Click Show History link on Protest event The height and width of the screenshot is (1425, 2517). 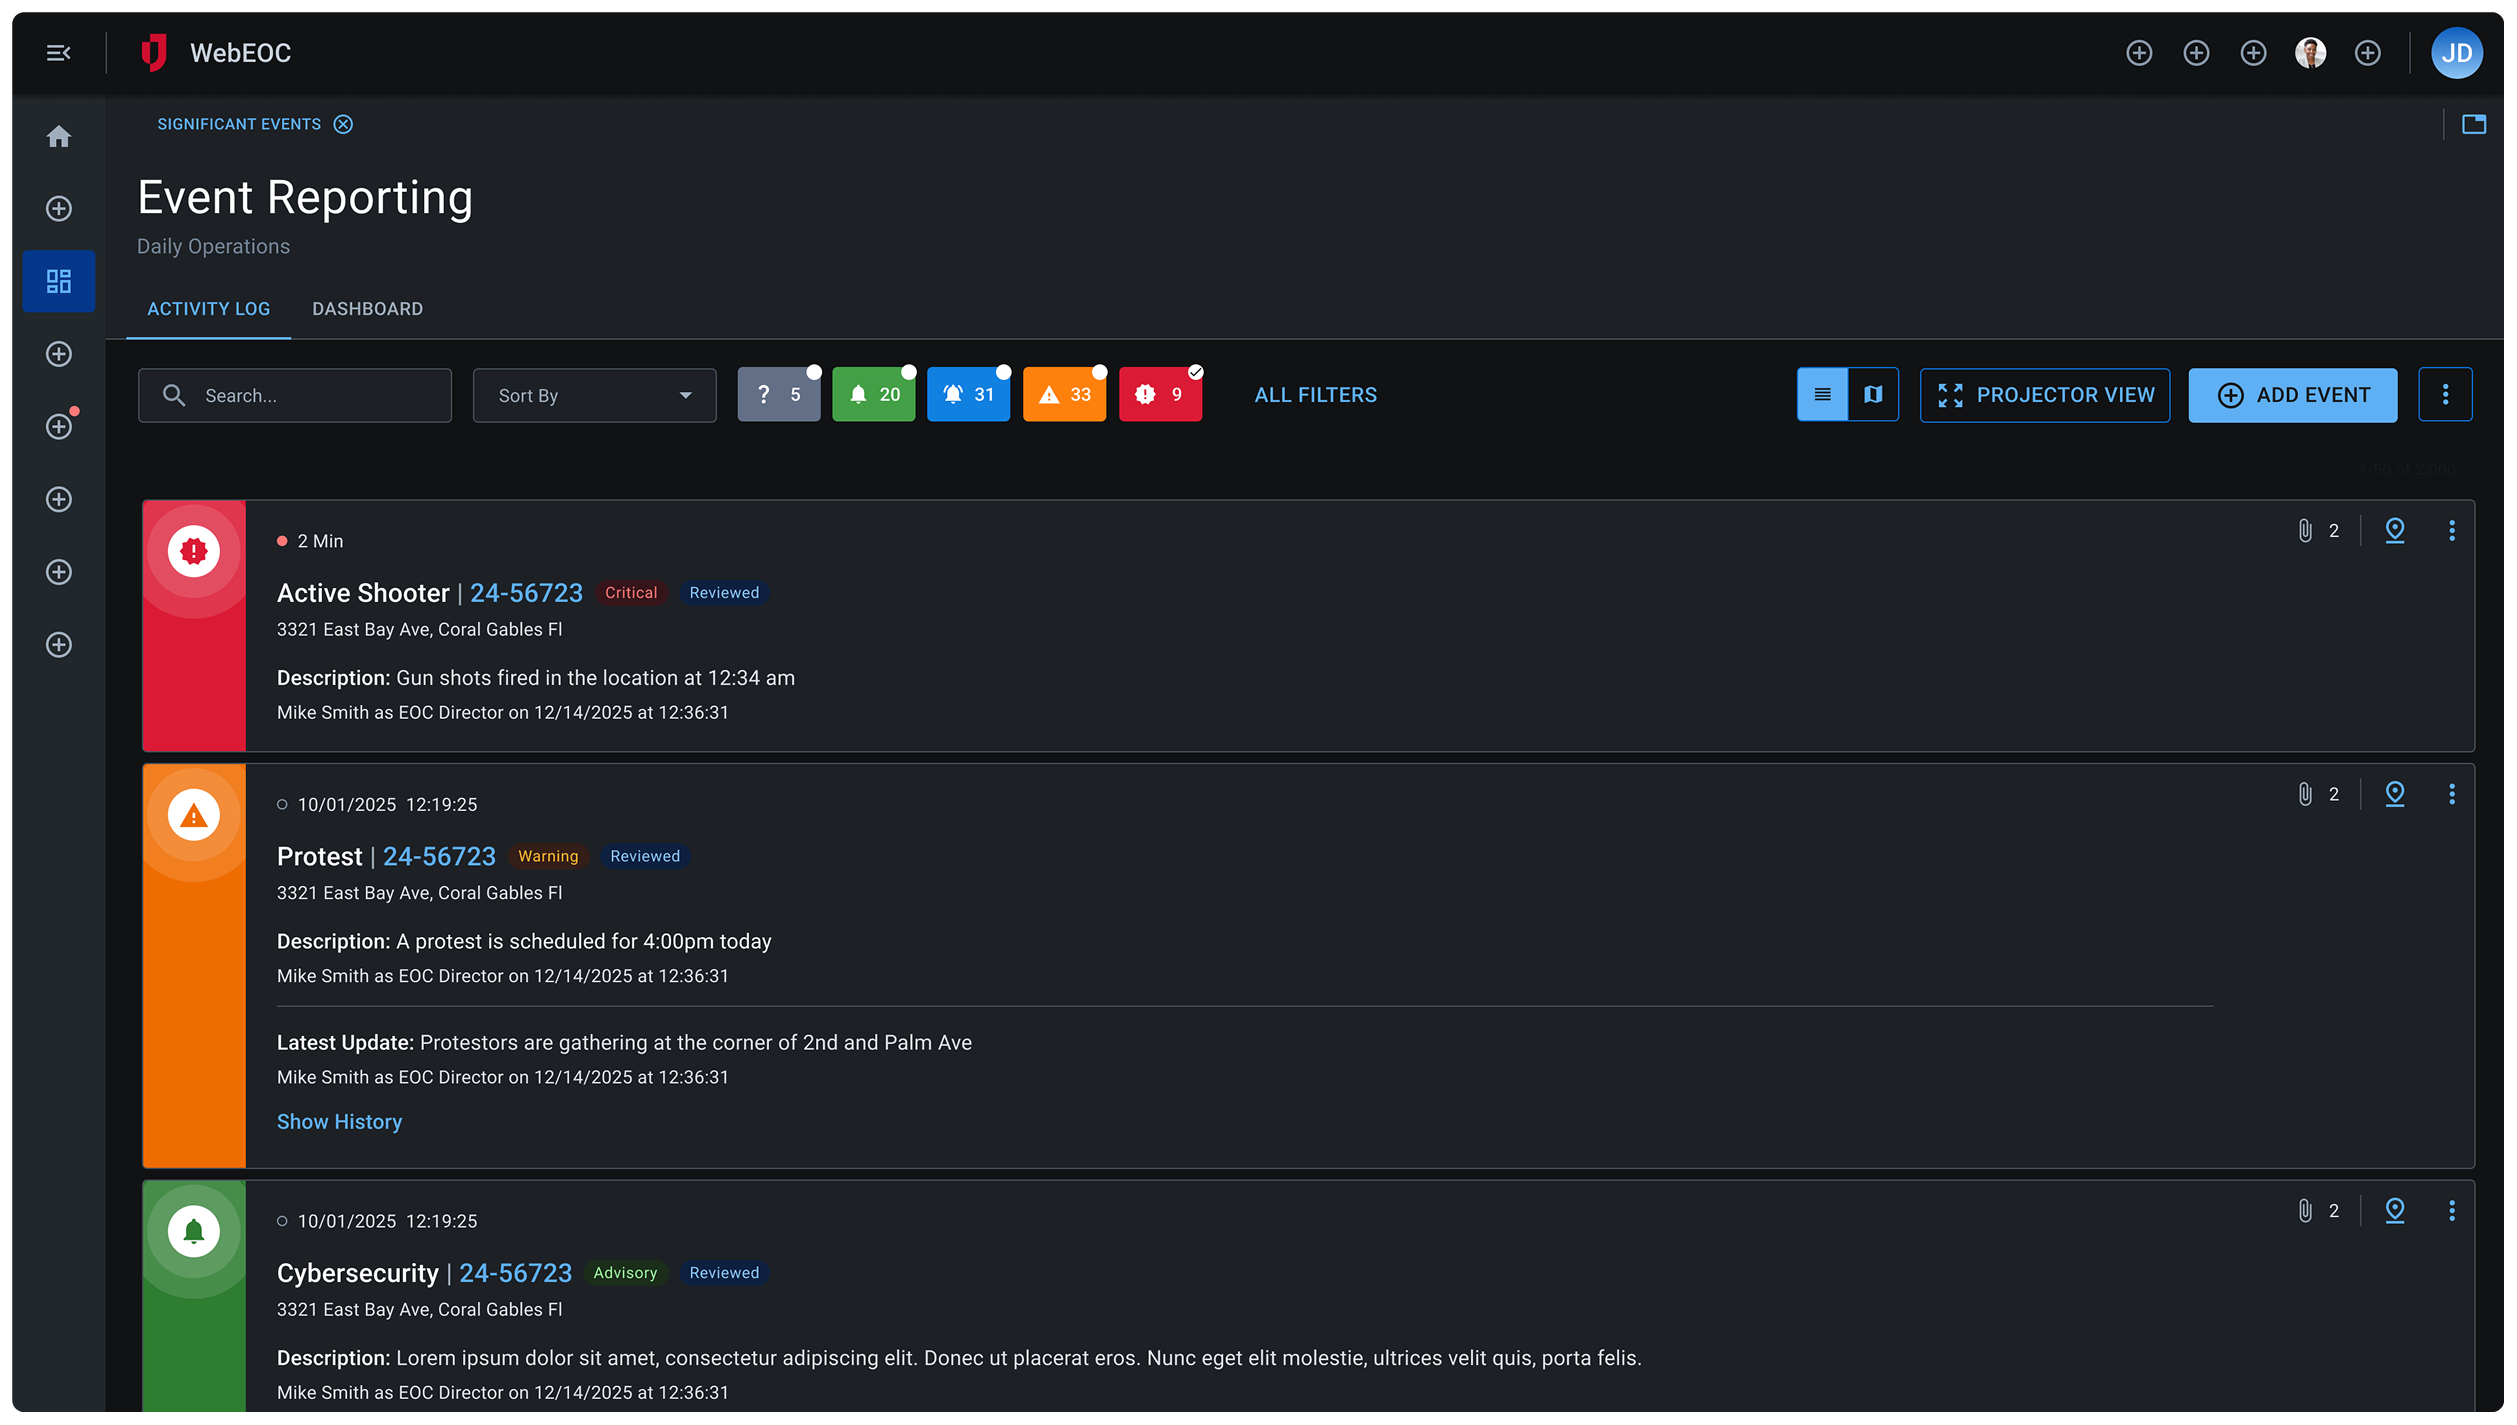[x=339, y=1122]
